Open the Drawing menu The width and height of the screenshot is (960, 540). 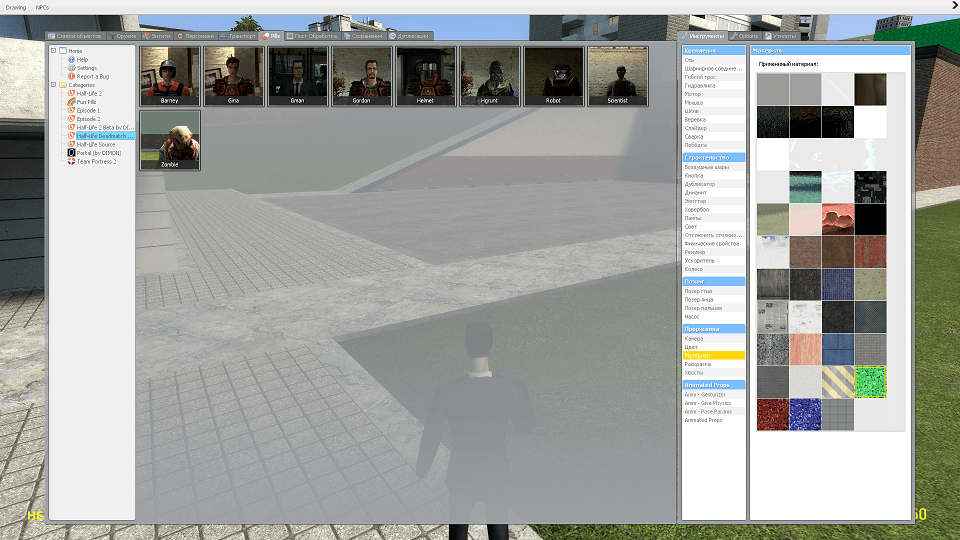(16, 7)
